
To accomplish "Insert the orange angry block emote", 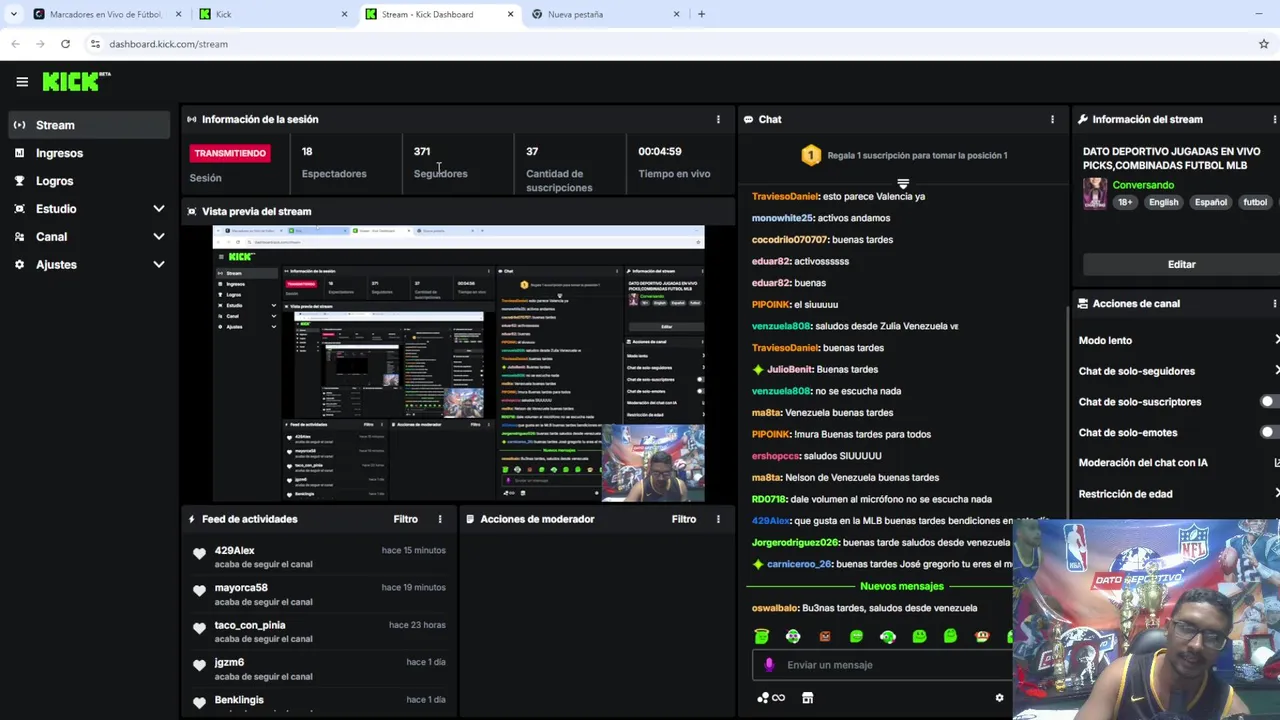I will 824,636.
